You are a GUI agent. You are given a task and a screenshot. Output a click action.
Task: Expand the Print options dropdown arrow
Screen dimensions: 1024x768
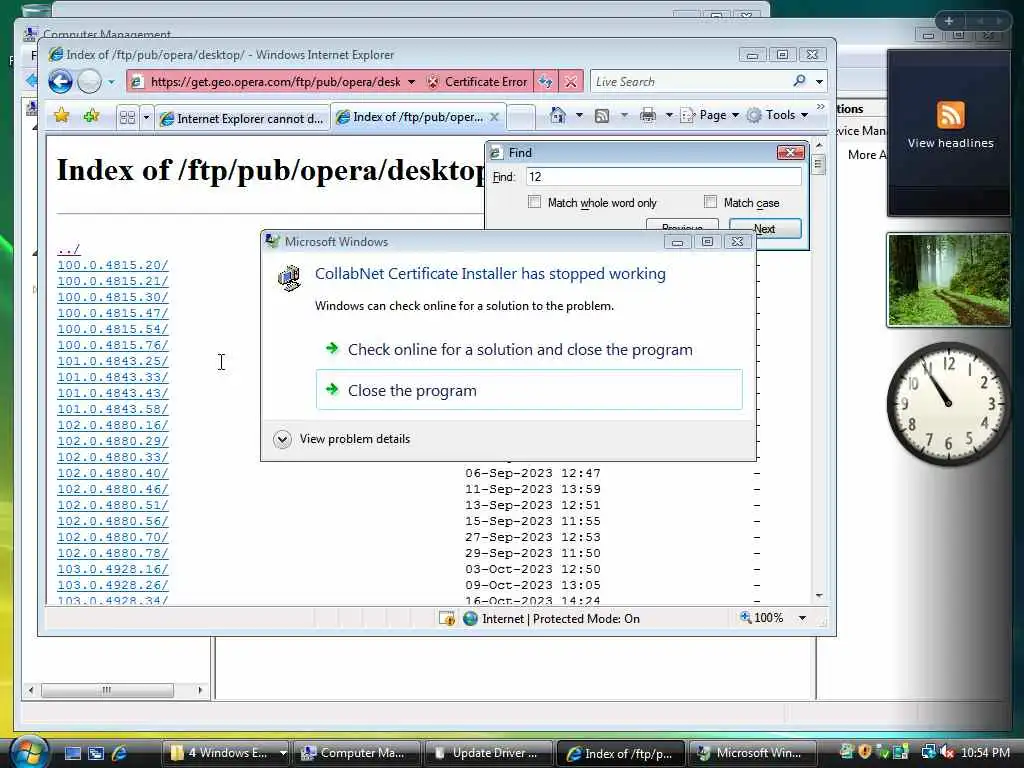669,116
